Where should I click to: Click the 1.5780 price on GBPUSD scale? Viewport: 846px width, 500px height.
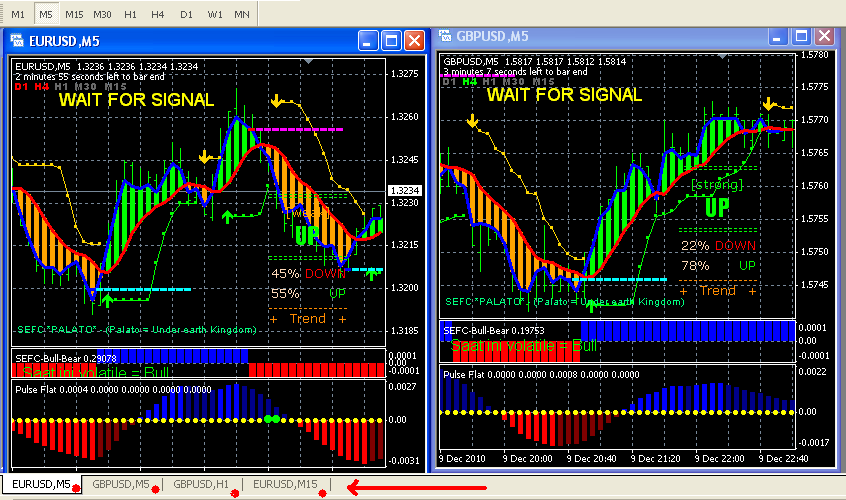[x=815, y=55]
